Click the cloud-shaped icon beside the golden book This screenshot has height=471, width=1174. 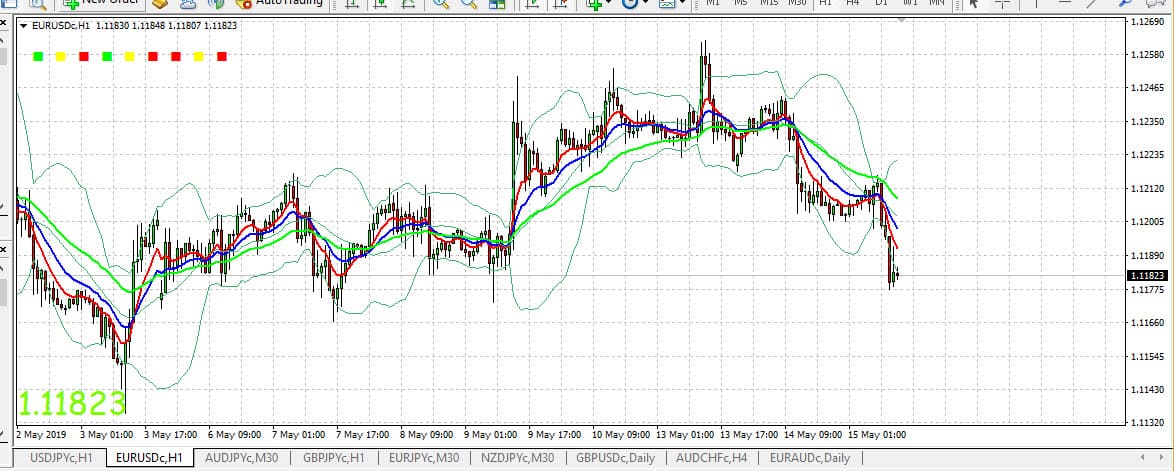pyautogui.click(x=187, y=4)
